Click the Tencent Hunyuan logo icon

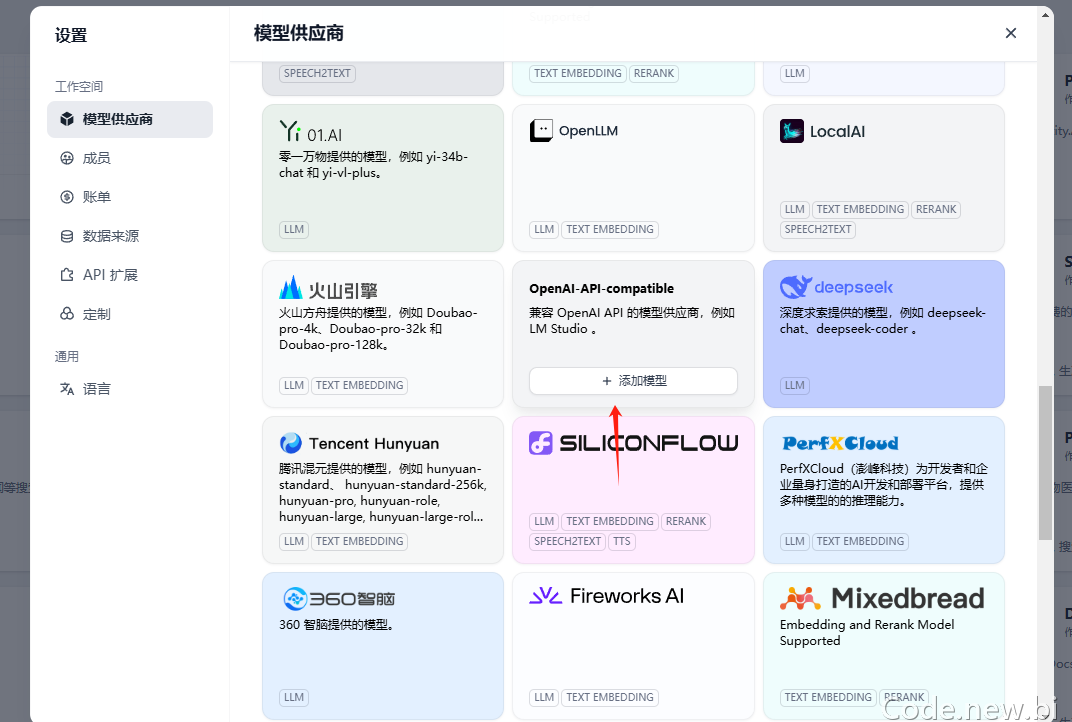coord(291,443)
